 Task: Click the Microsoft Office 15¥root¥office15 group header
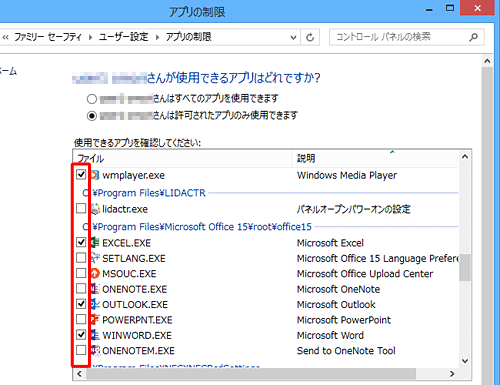point(197,227)
